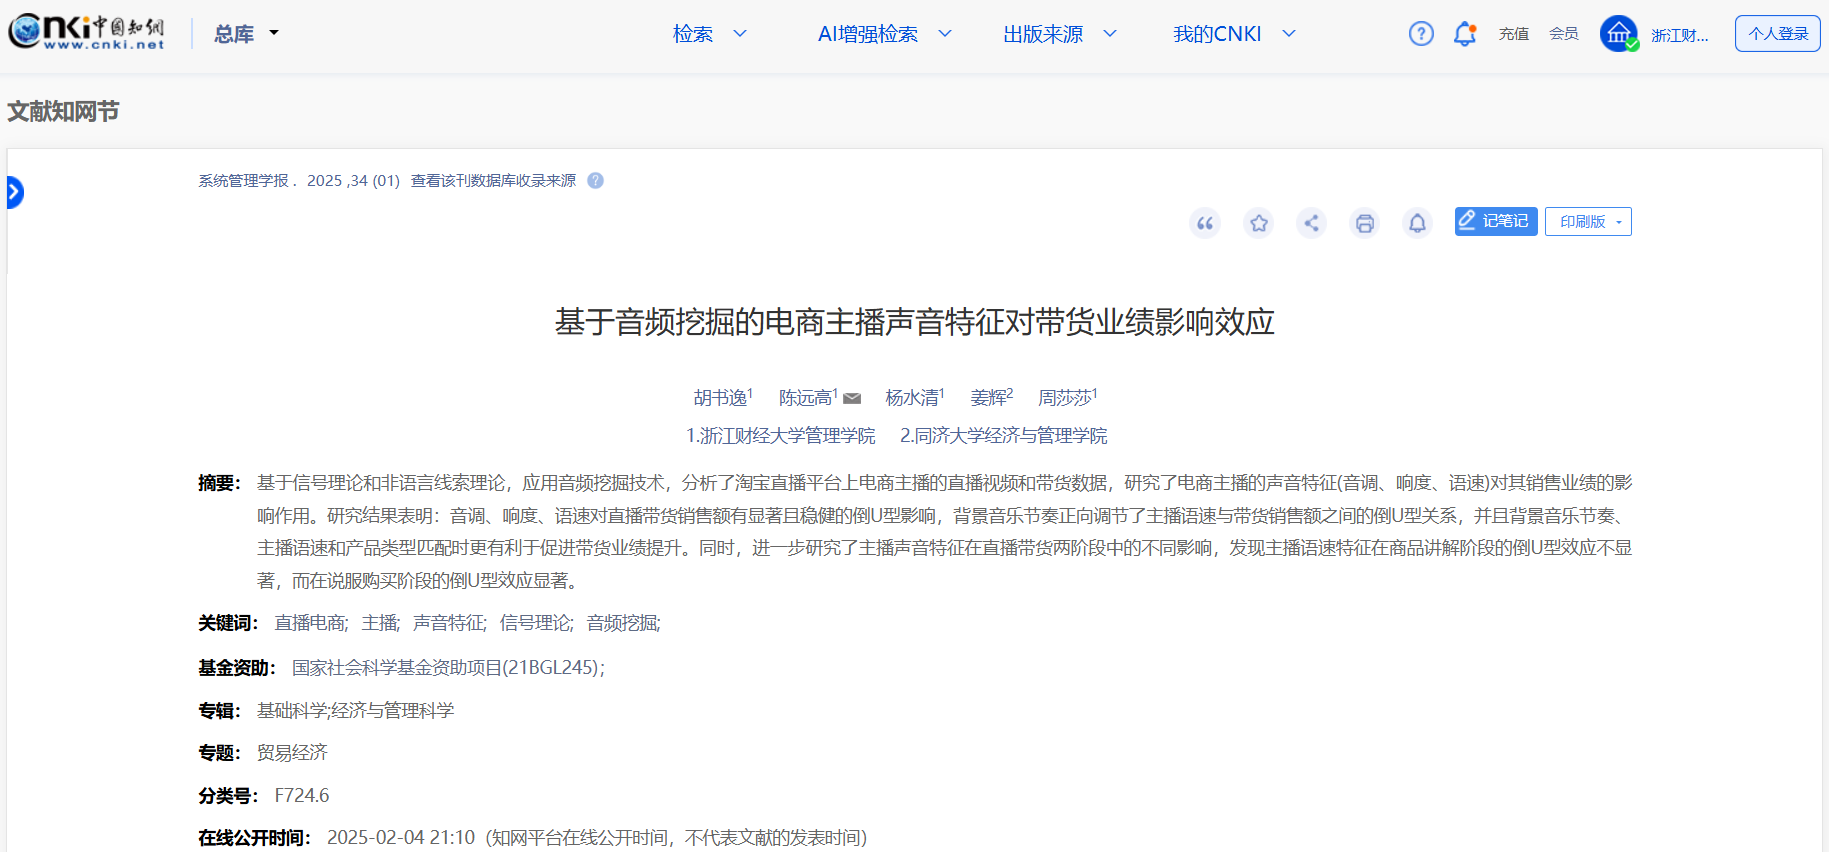Viewport: 1829px width, 852px height.
Task: Click the printer icon
Action: tap(1364, 223)
